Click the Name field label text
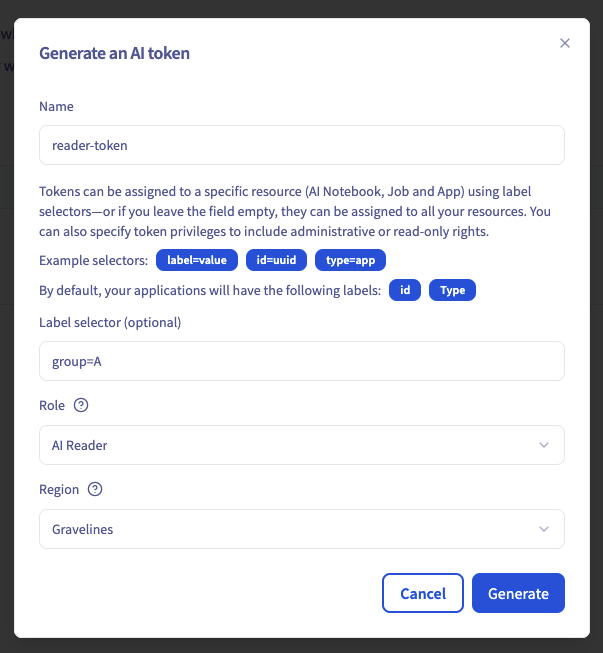This screenshot has height=653, width=603. (x=57, y=106)
